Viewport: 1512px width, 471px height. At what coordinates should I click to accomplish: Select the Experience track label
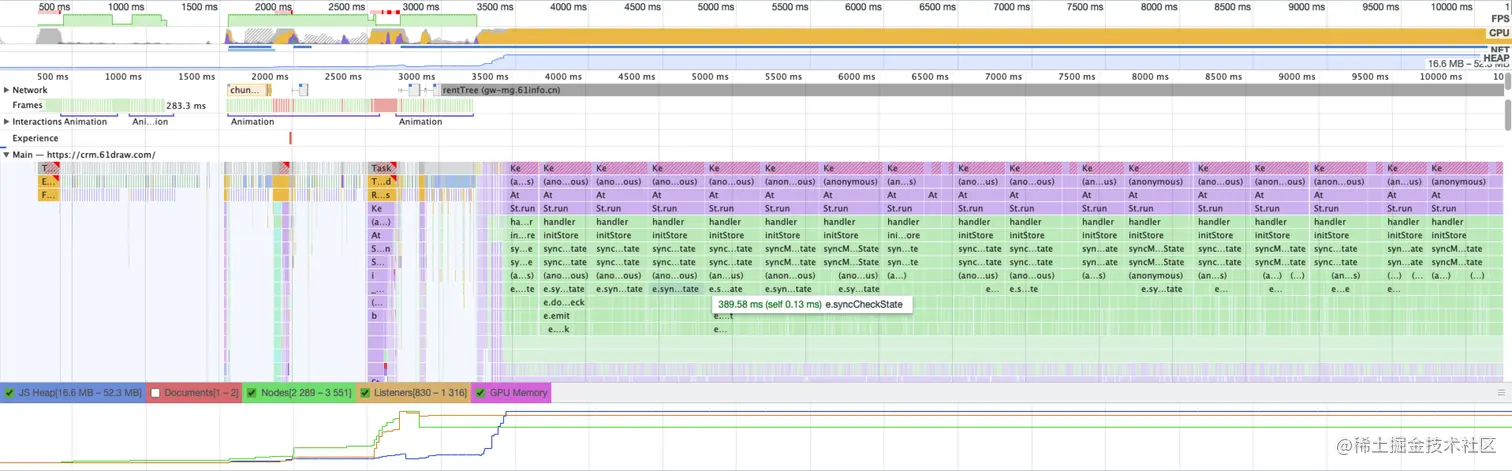[35, 138]
